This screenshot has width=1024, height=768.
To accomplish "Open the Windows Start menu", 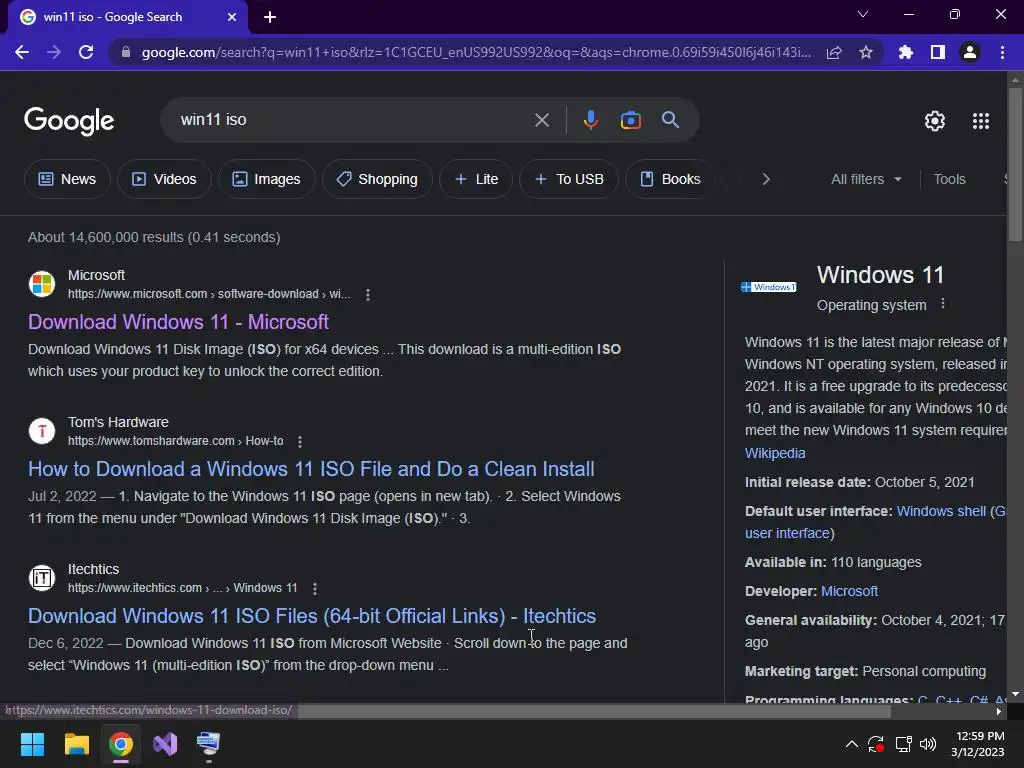I will click(x=32, y=744).
